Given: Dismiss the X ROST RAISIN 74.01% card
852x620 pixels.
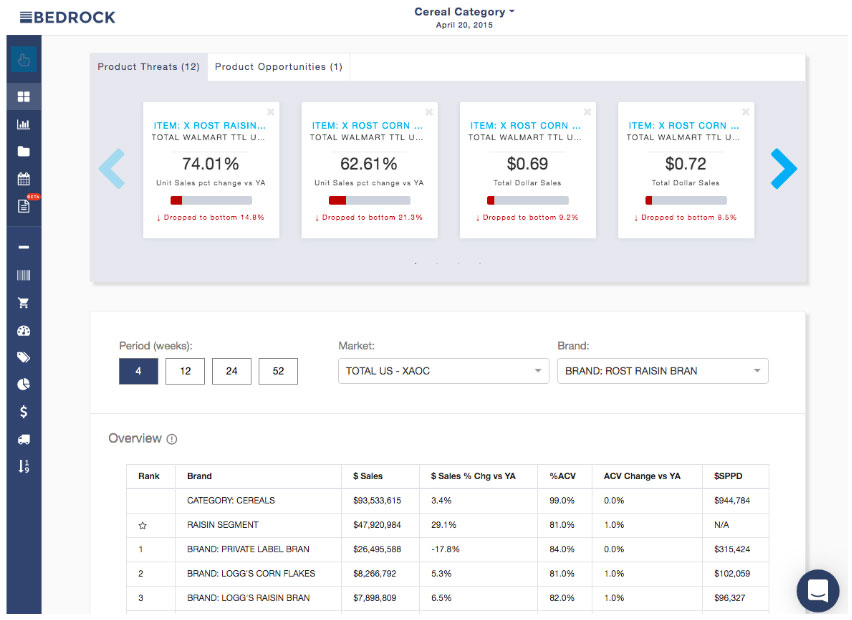Looking at the screenshot, I should pos(271,112).
